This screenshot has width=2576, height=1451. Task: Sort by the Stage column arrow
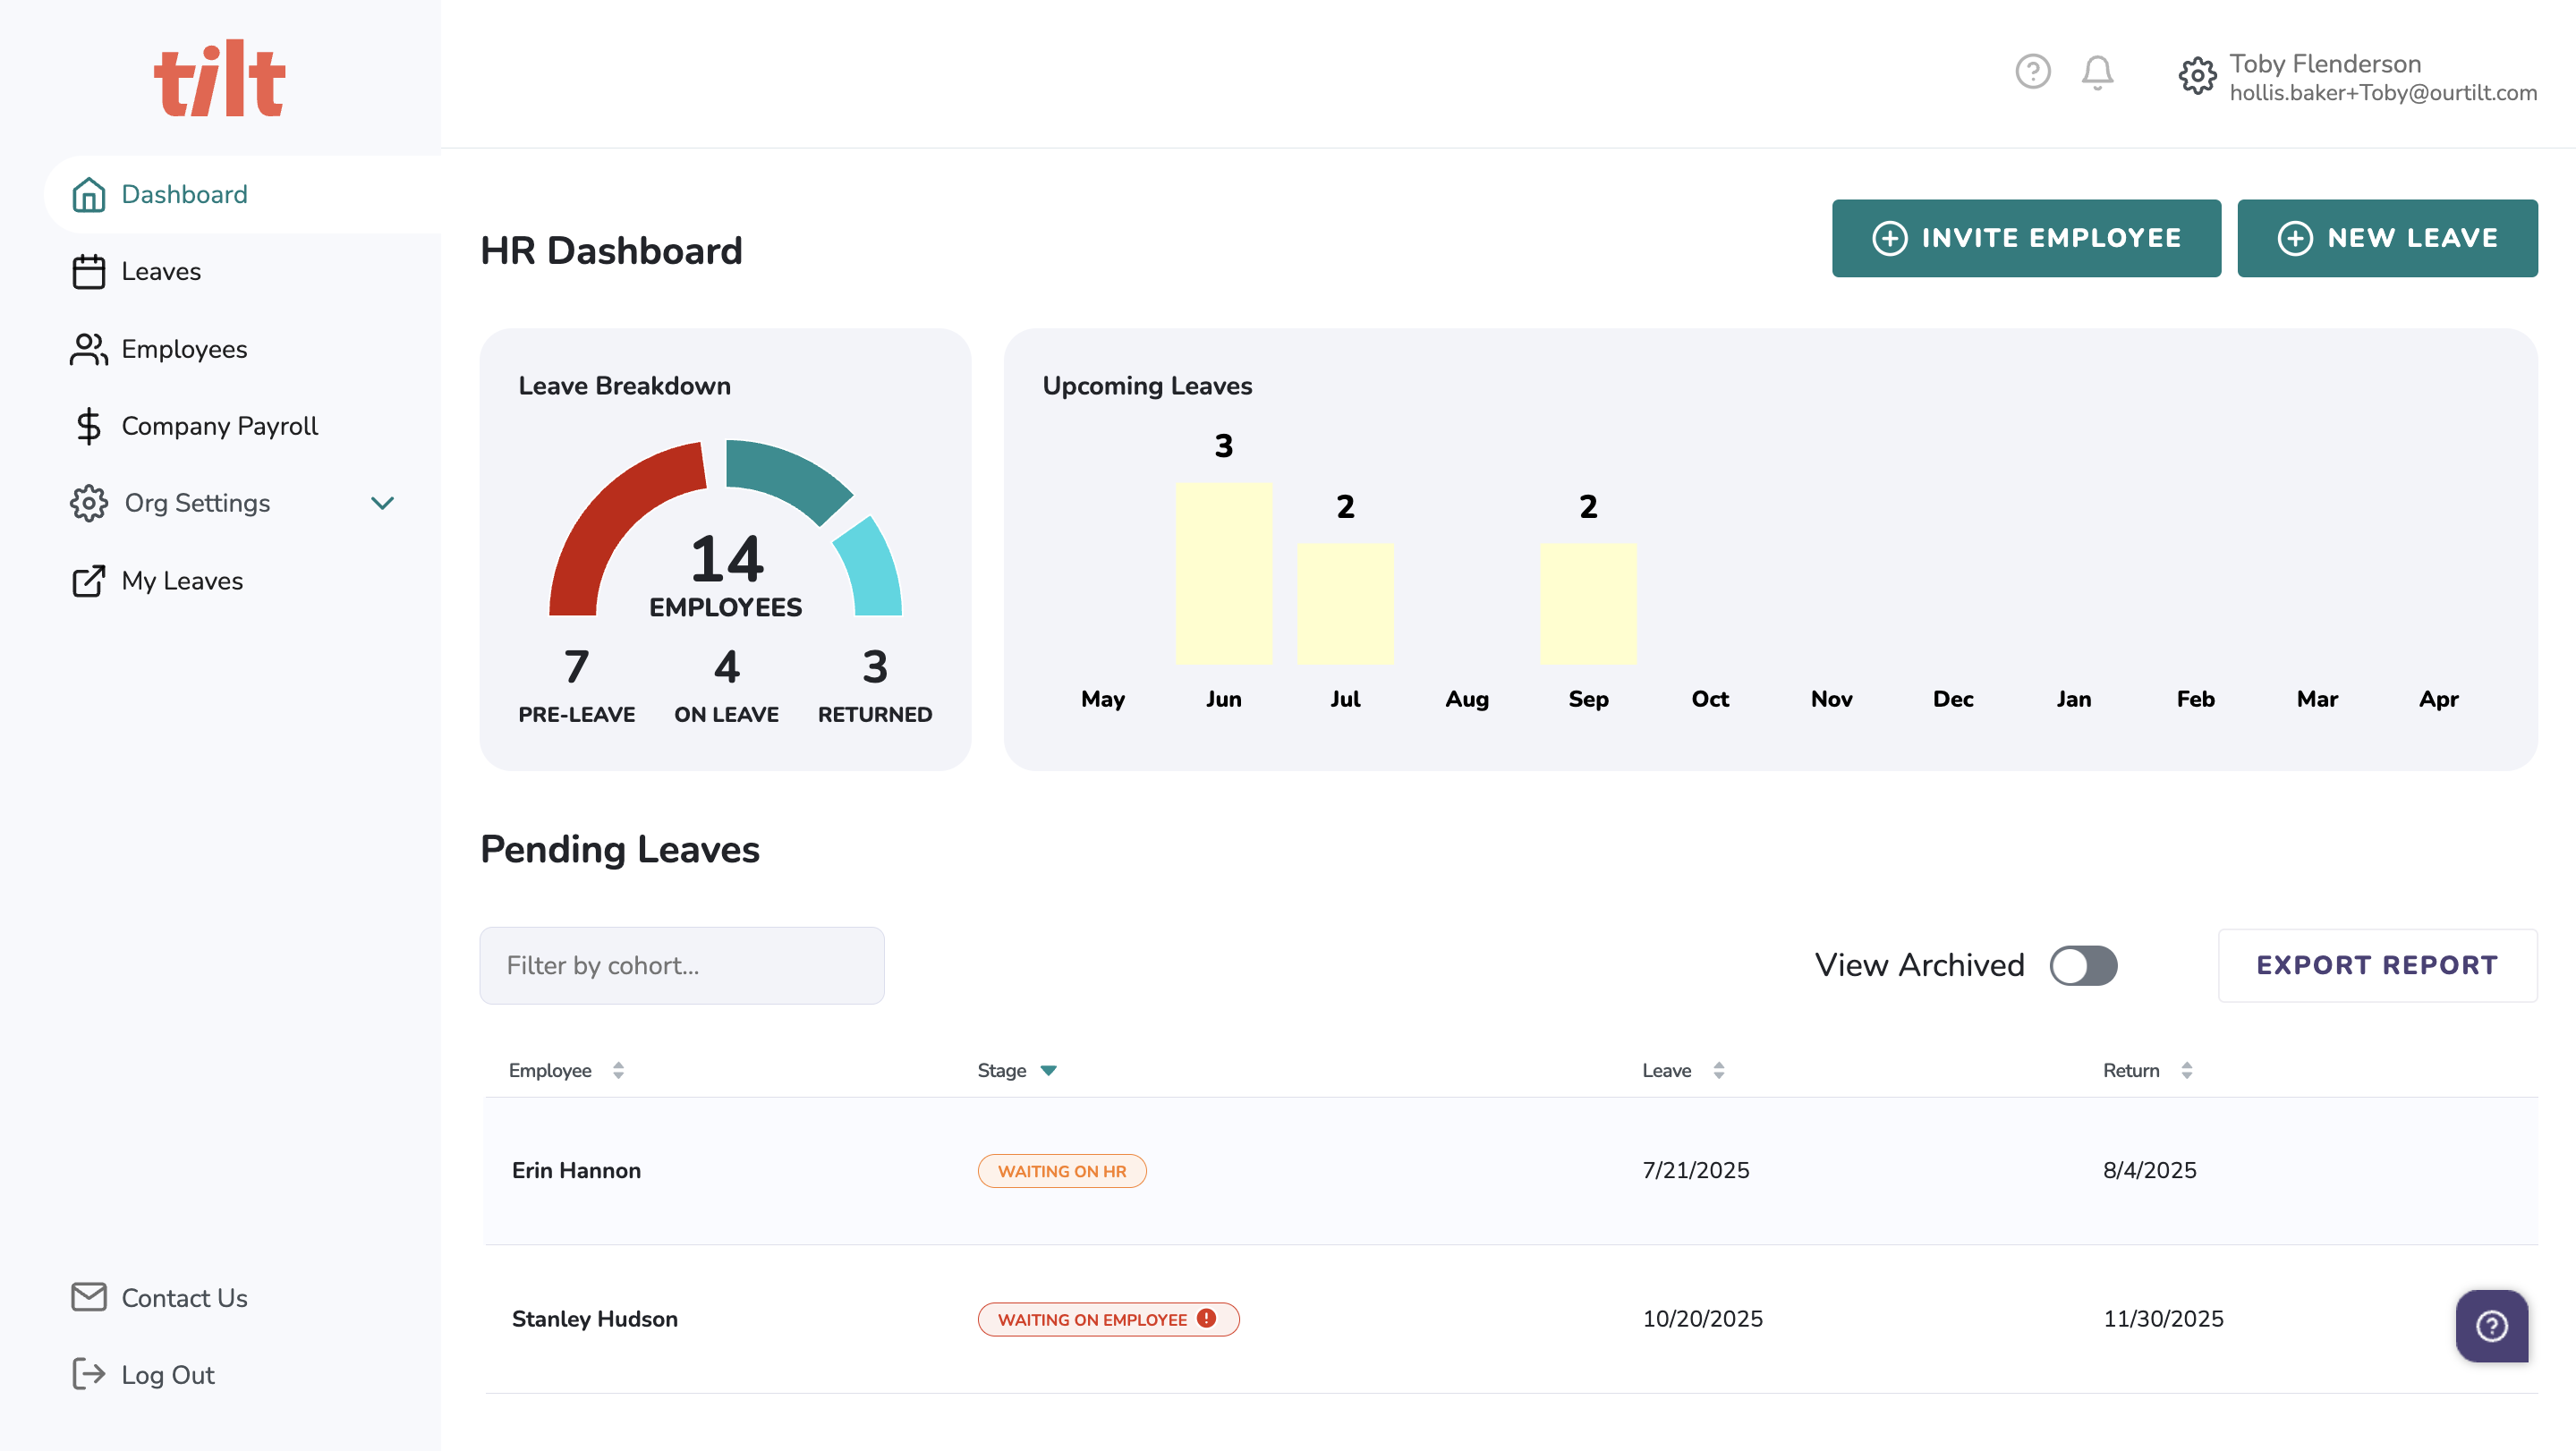pos(1048,1070)
